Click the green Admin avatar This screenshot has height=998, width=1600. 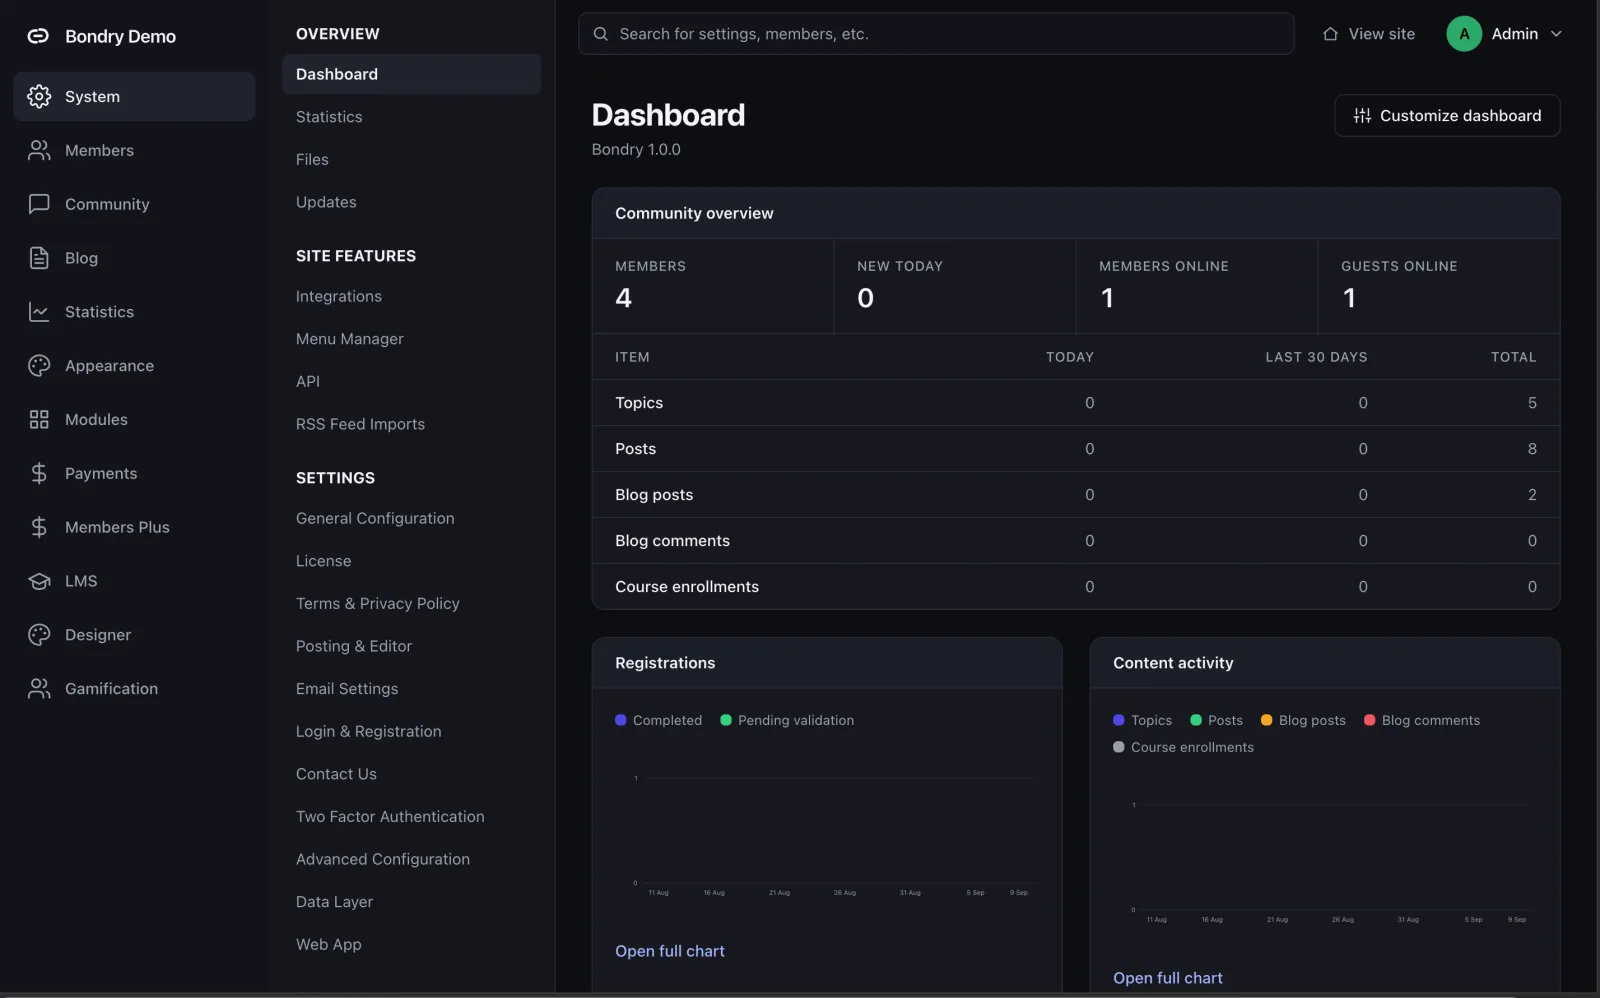(1464, 34)
